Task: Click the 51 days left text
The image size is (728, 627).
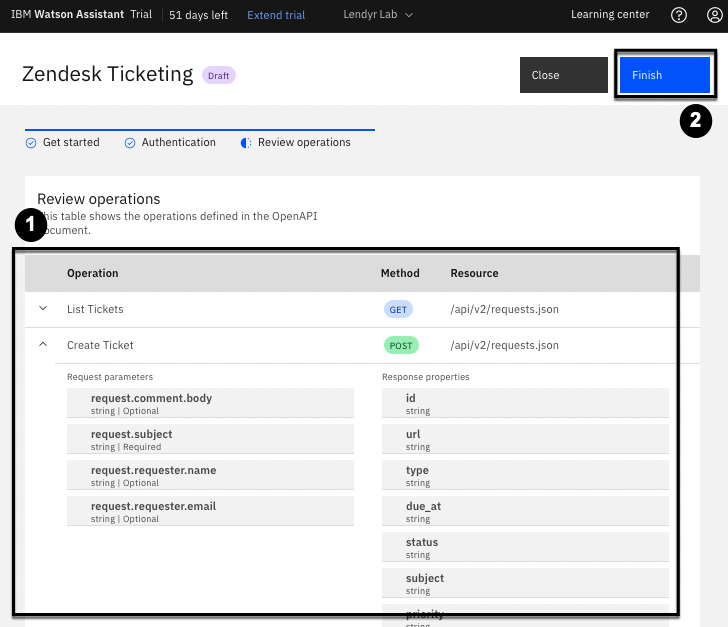Action: [x=199, y=15]
